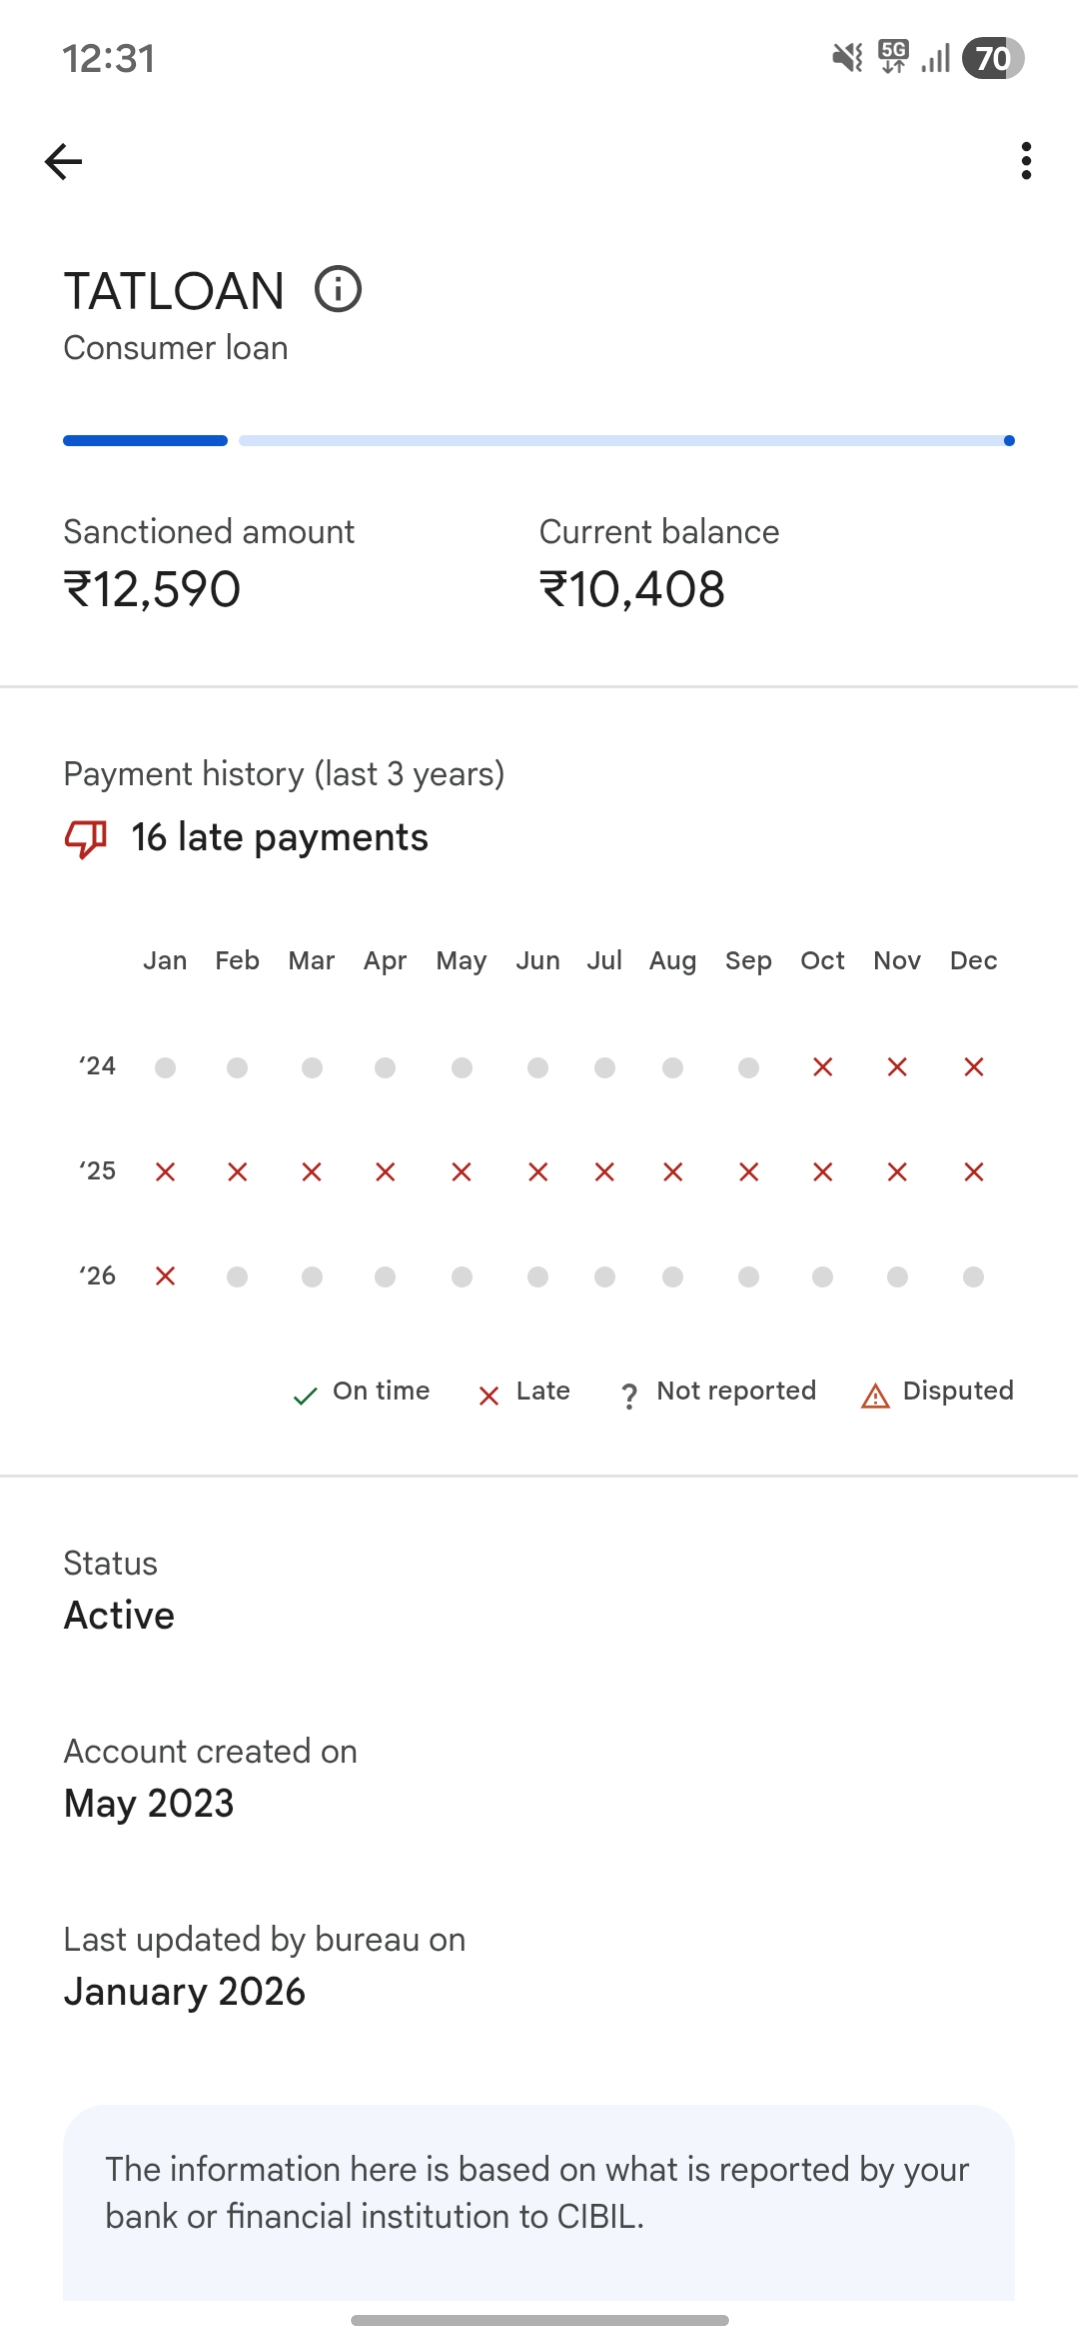Tap the thumbs-down late payments icon

[86, 838]
